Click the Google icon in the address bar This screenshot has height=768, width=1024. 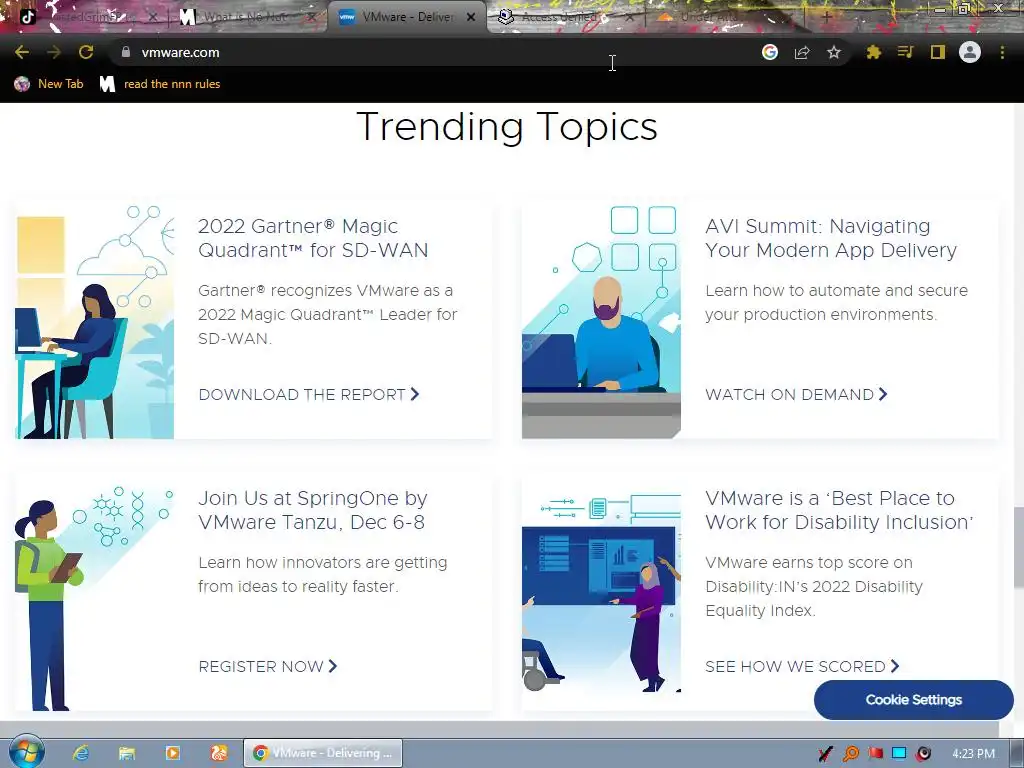[770, 52]
